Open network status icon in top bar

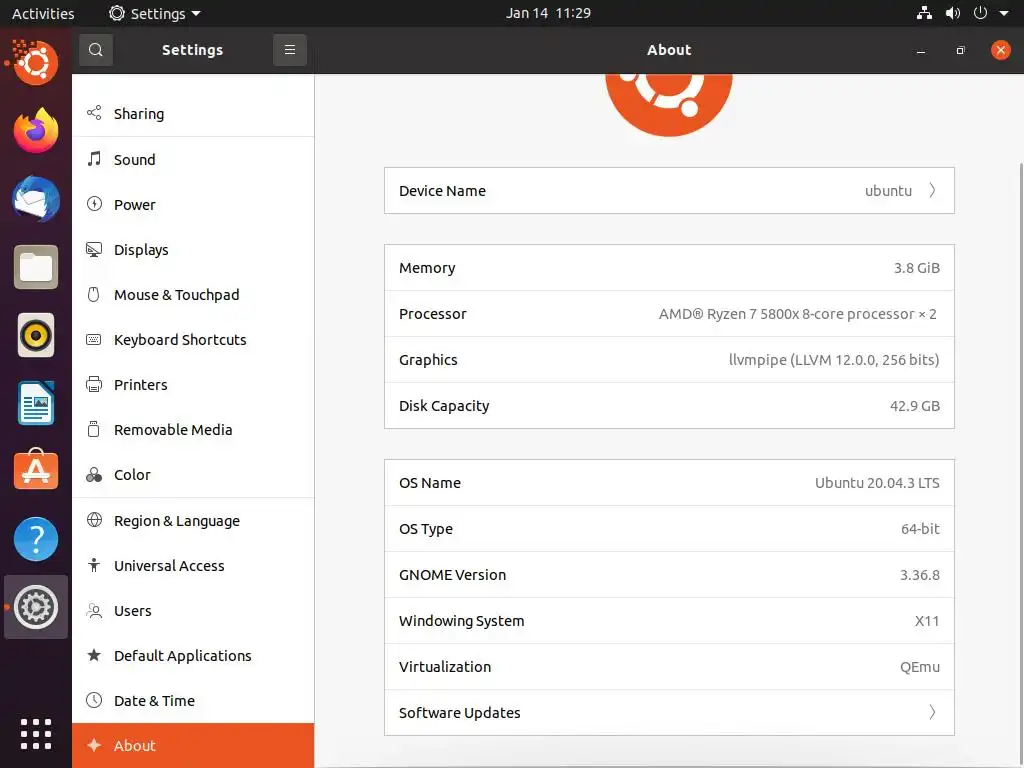tap(924, 13)
